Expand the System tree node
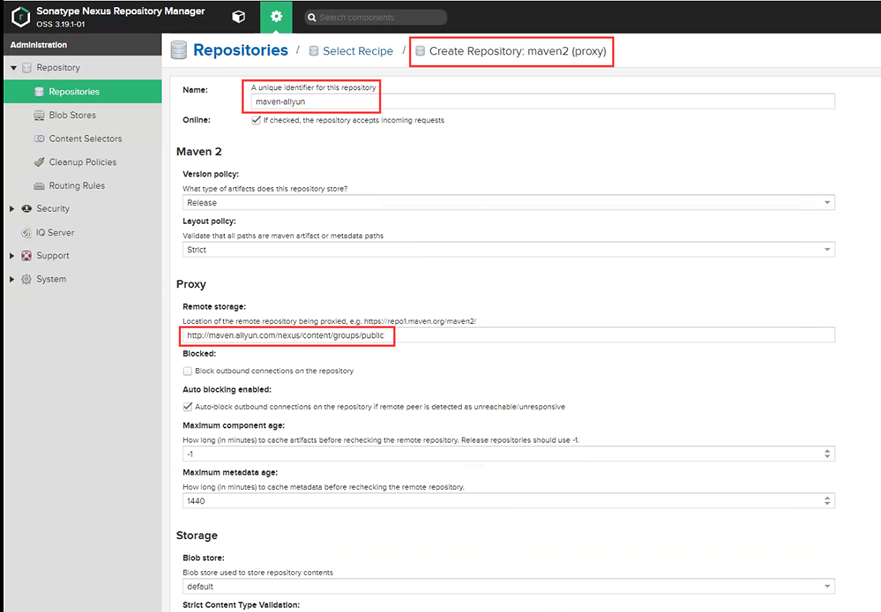This screenshot has width=881, height=612. click(x=12, y=279)
